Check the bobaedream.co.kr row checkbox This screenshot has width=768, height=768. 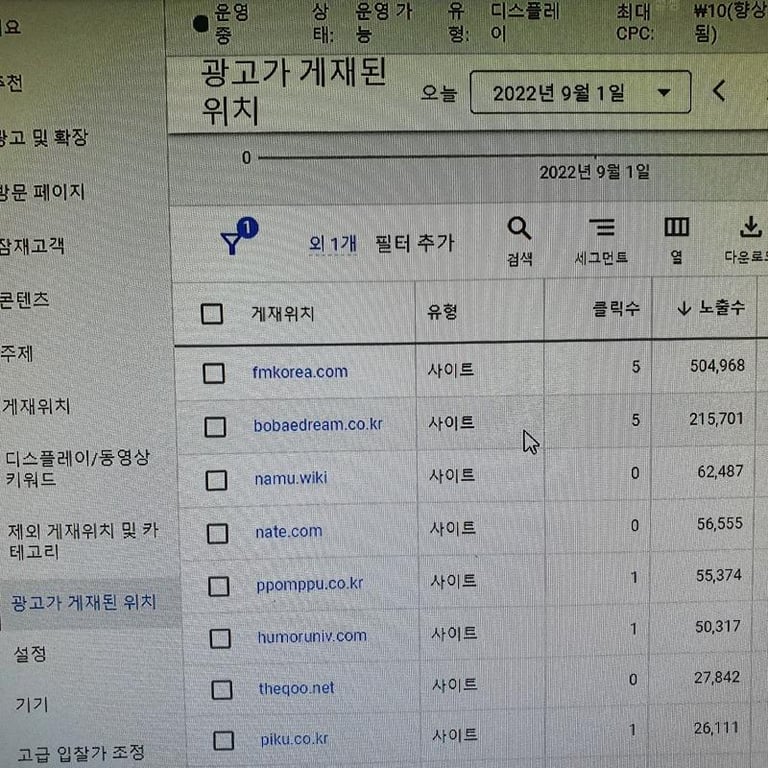pyautogui.click(x=215, y=427)
